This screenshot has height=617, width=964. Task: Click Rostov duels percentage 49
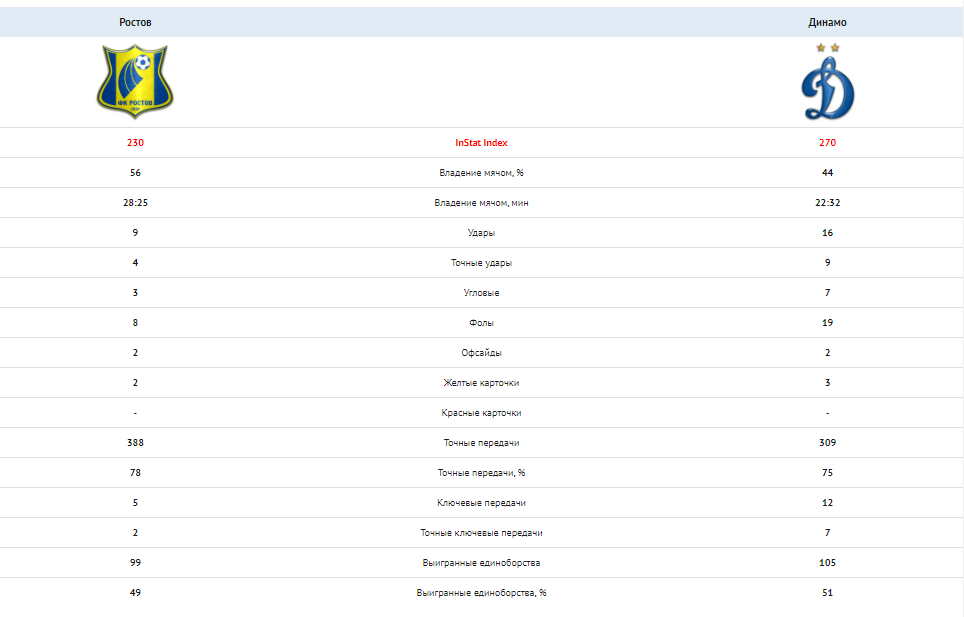tap(135, 594)
